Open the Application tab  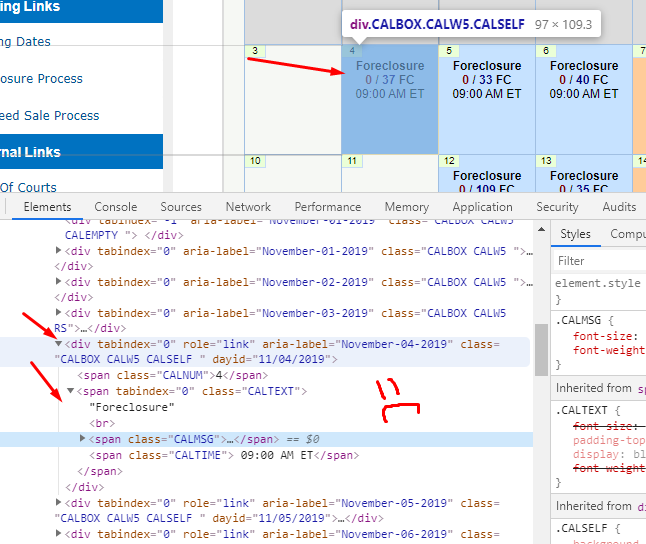482,207
